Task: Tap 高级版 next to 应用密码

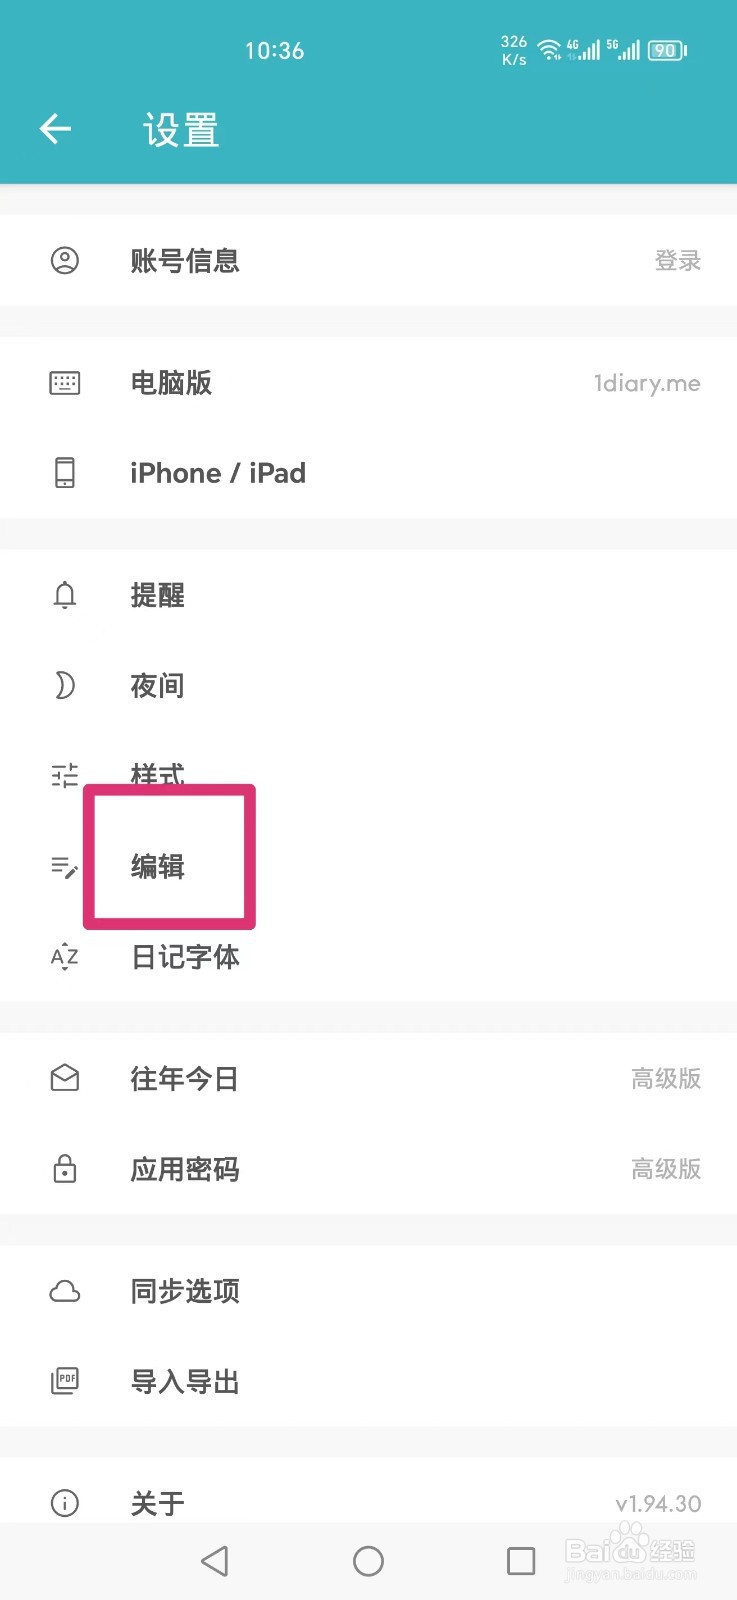Action: click(x=666, y=1168)
